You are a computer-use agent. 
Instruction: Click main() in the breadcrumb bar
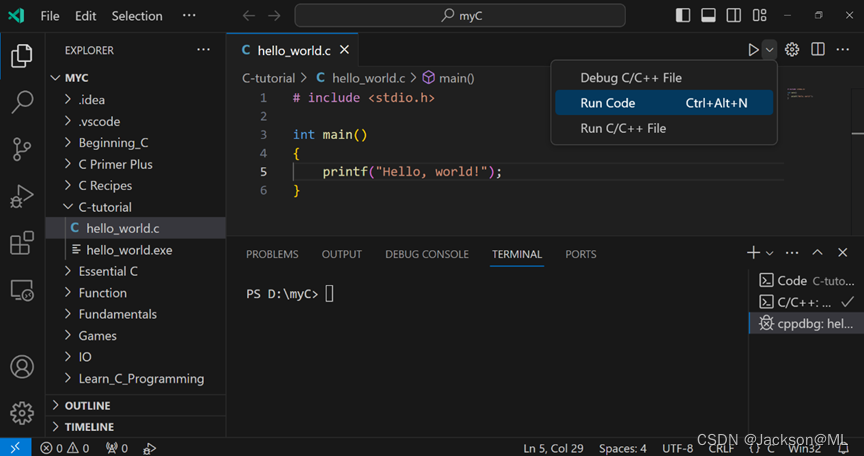[449, 78]
